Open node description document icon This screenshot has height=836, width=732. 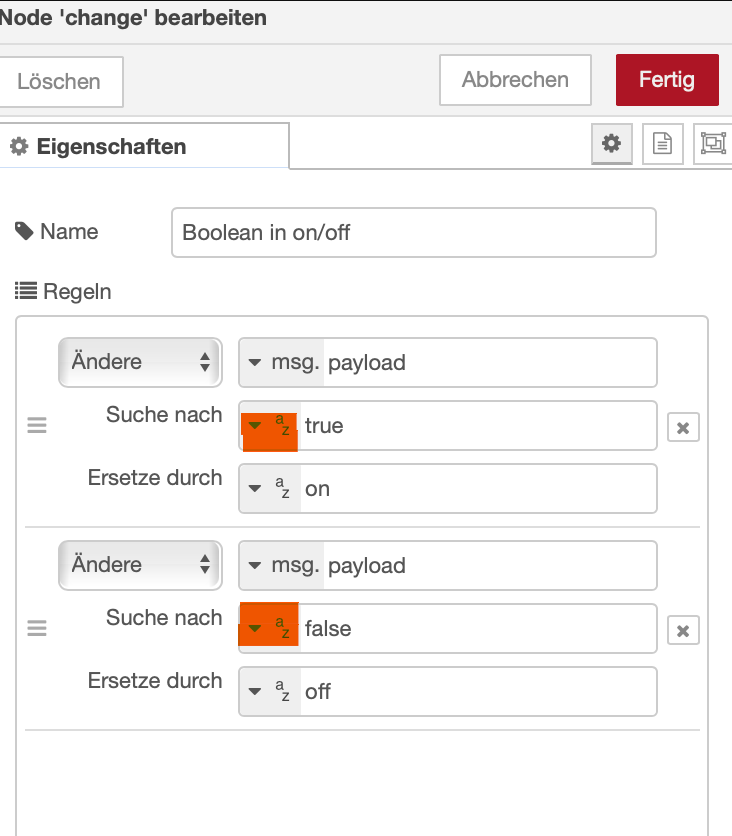tap(662, 144)
